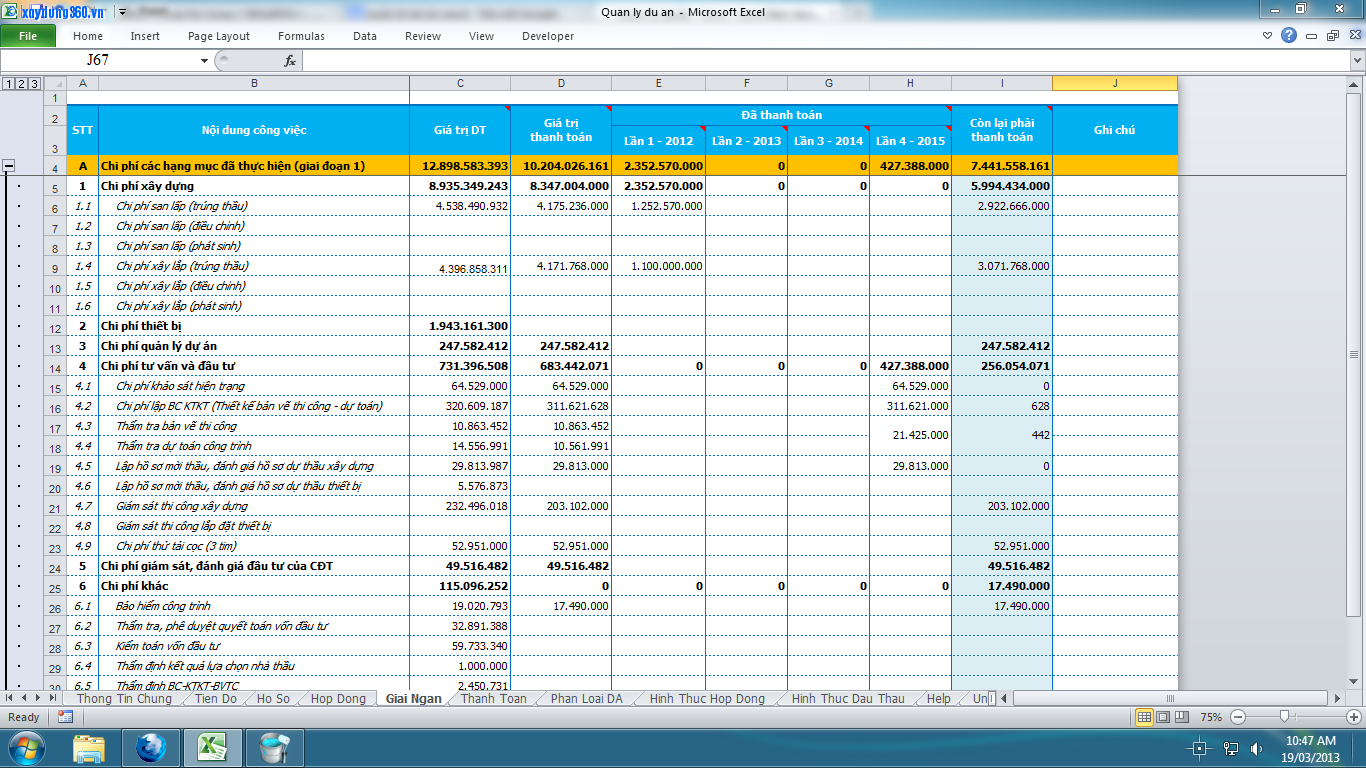Select column B header
This screenshot has width=1366, height=768.
[x=254, y=84]
